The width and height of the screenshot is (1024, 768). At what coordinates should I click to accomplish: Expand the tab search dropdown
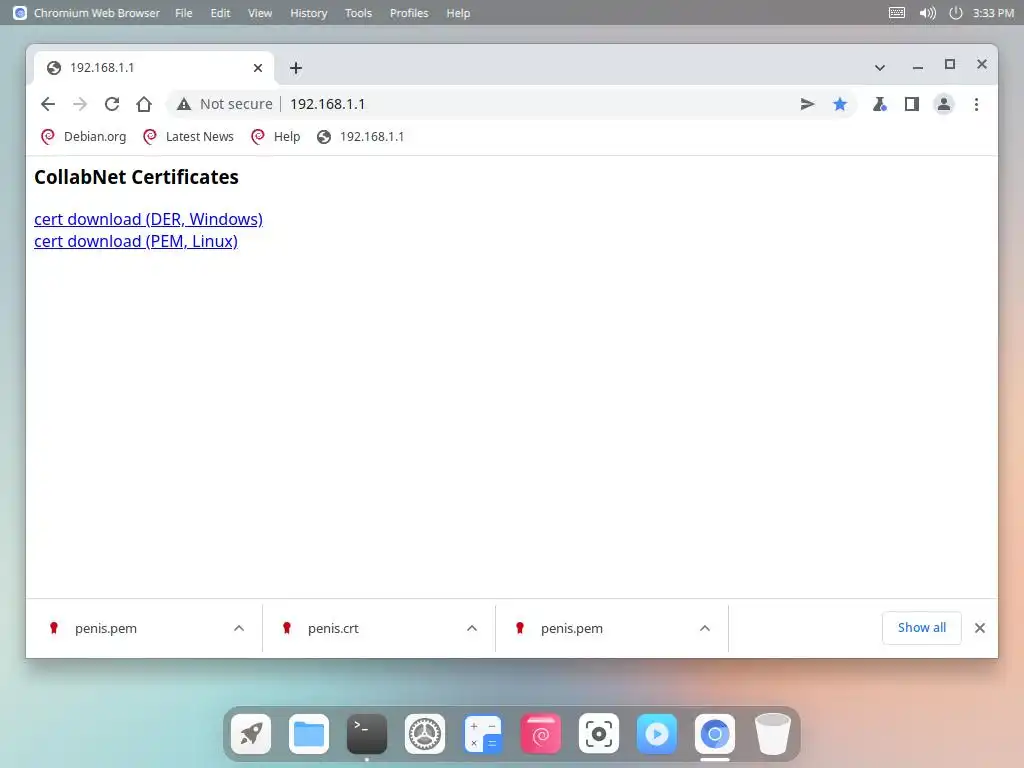(x=880, y=68)
